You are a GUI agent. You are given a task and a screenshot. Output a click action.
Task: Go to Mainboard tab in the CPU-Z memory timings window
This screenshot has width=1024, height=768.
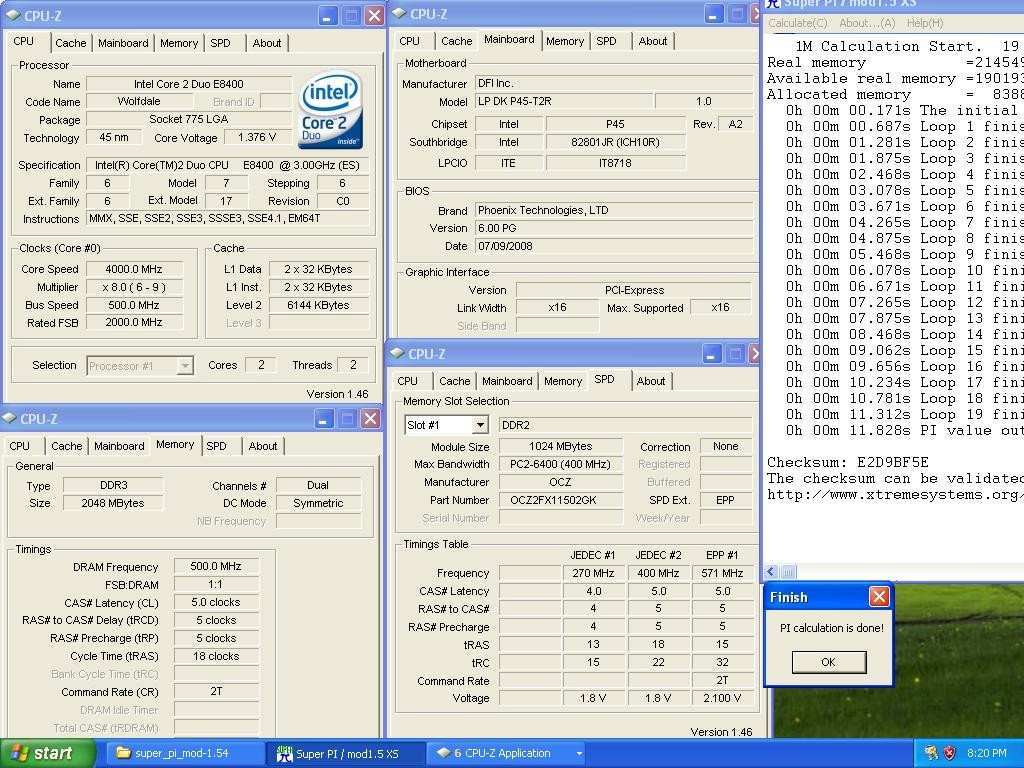click(120, 446)
